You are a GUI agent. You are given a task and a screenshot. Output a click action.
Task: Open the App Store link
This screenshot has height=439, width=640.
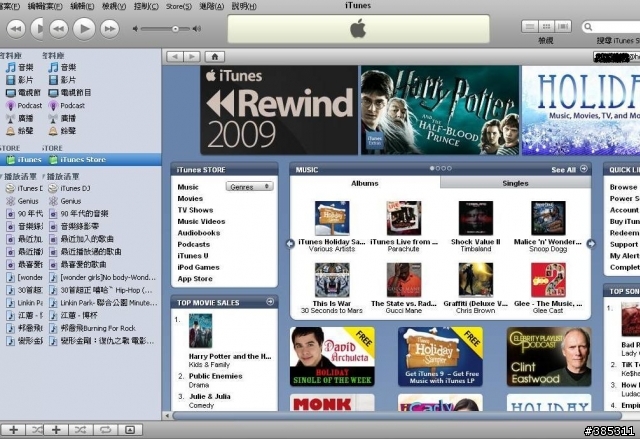point(195,279)
